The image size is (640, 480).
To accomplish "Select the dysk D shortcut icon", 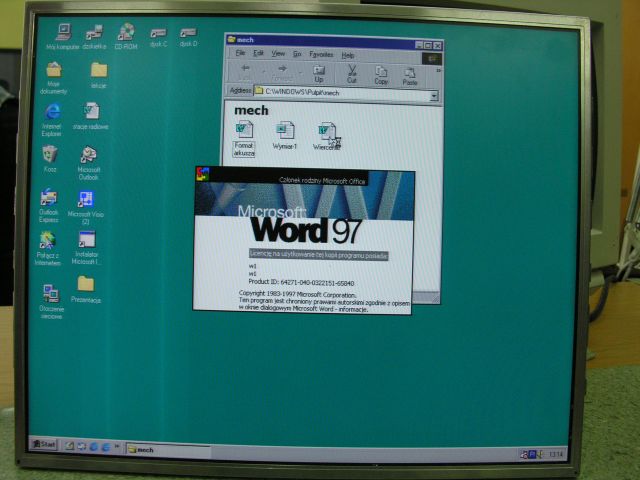I will tap(188, 37).
